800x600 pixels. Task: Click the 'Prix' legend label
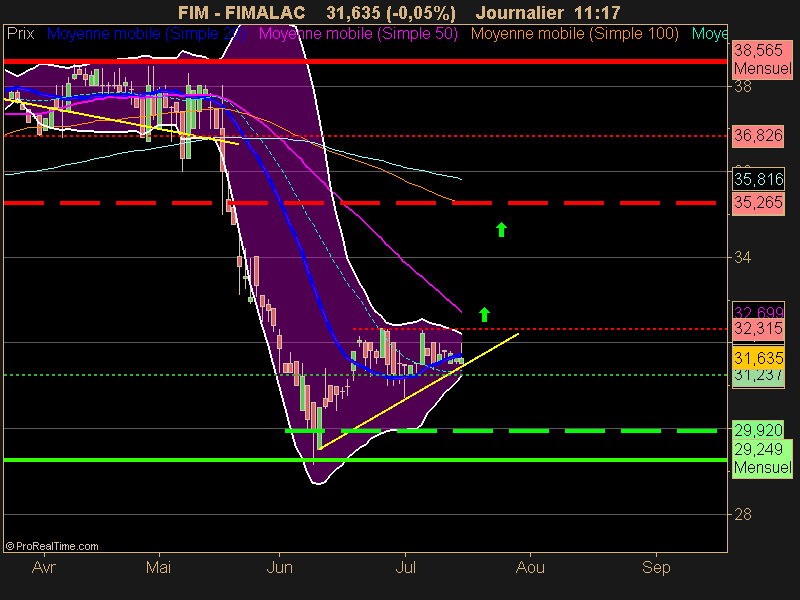click(20, 34)
